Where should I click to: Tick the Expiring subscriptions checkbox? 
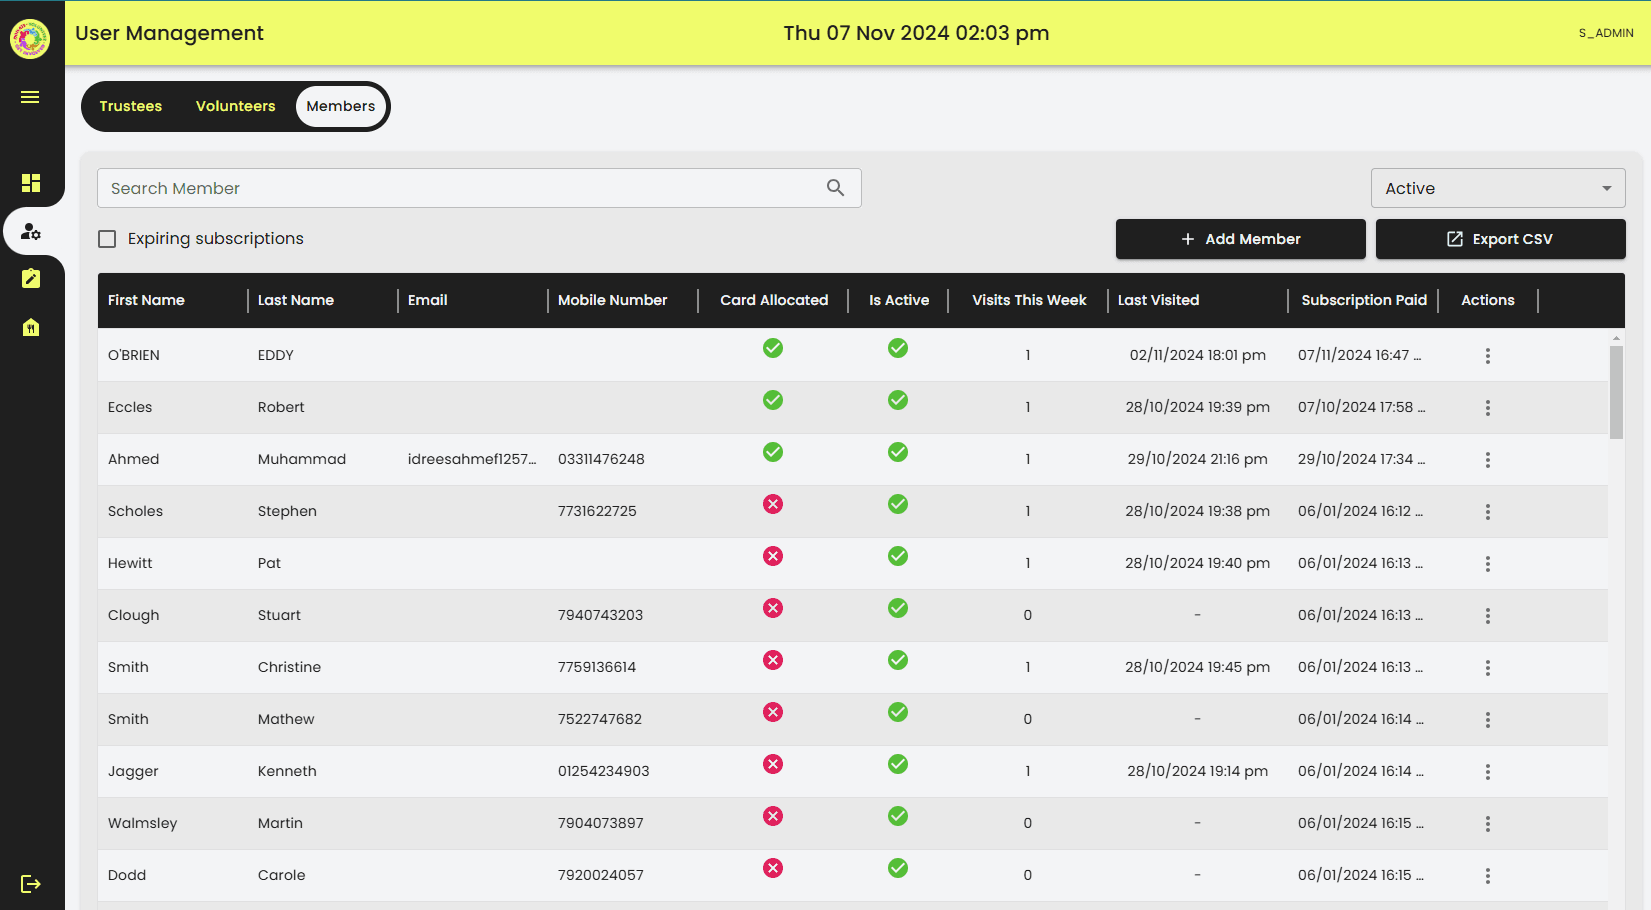tap(107, 239)
